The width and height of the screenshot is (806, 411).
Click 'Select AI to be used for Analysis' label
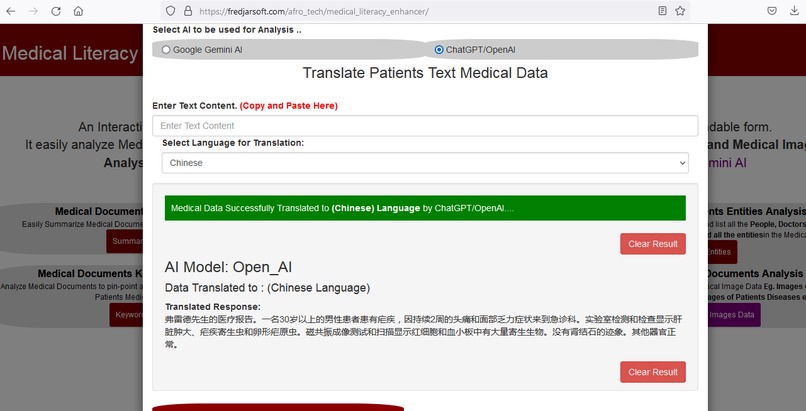227,30
